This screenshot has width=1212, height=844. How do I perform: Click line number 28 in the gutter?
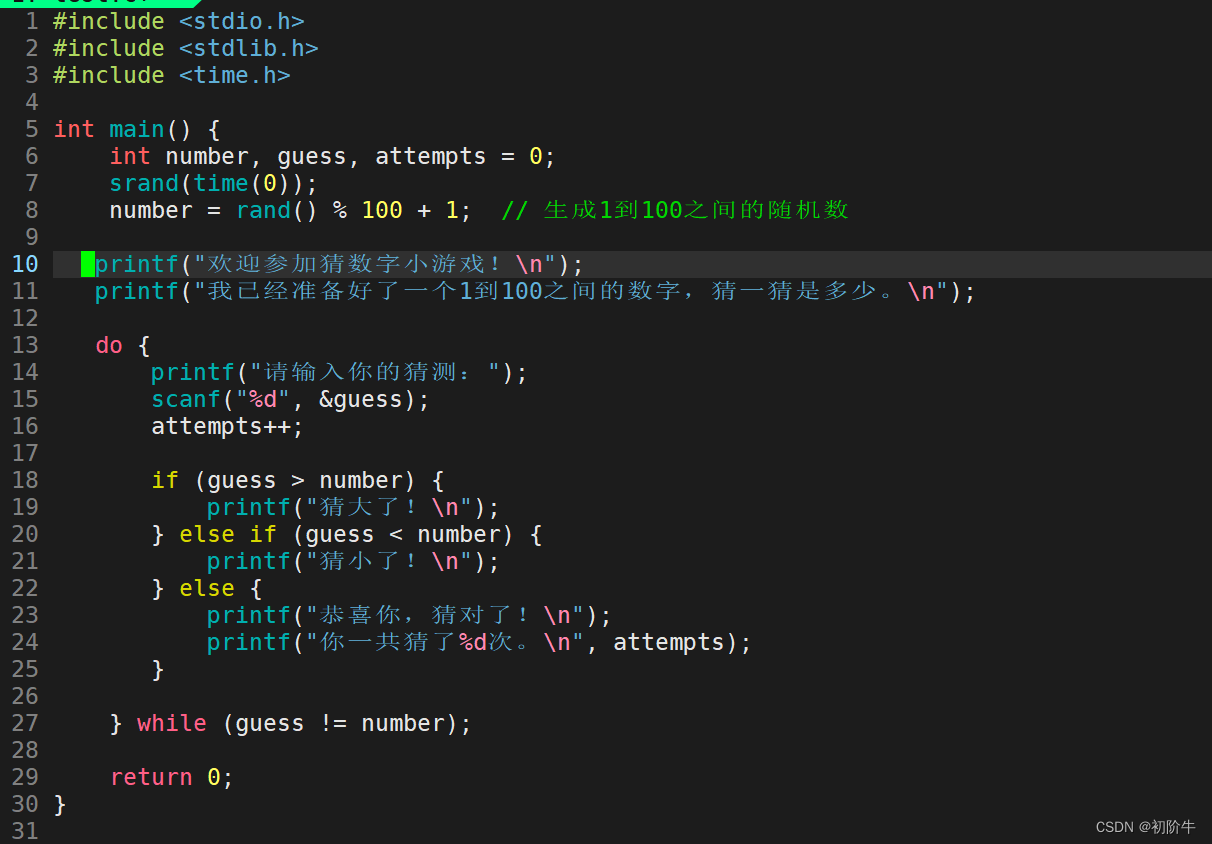[25, 750]
